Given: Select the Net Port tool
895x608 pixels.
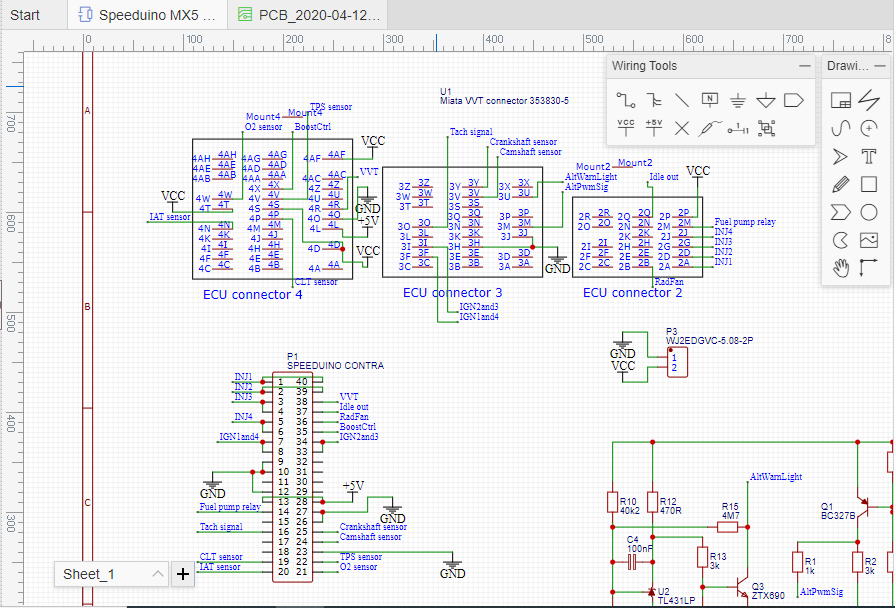Looking at the screenshot, I should (x=793, y=100).
